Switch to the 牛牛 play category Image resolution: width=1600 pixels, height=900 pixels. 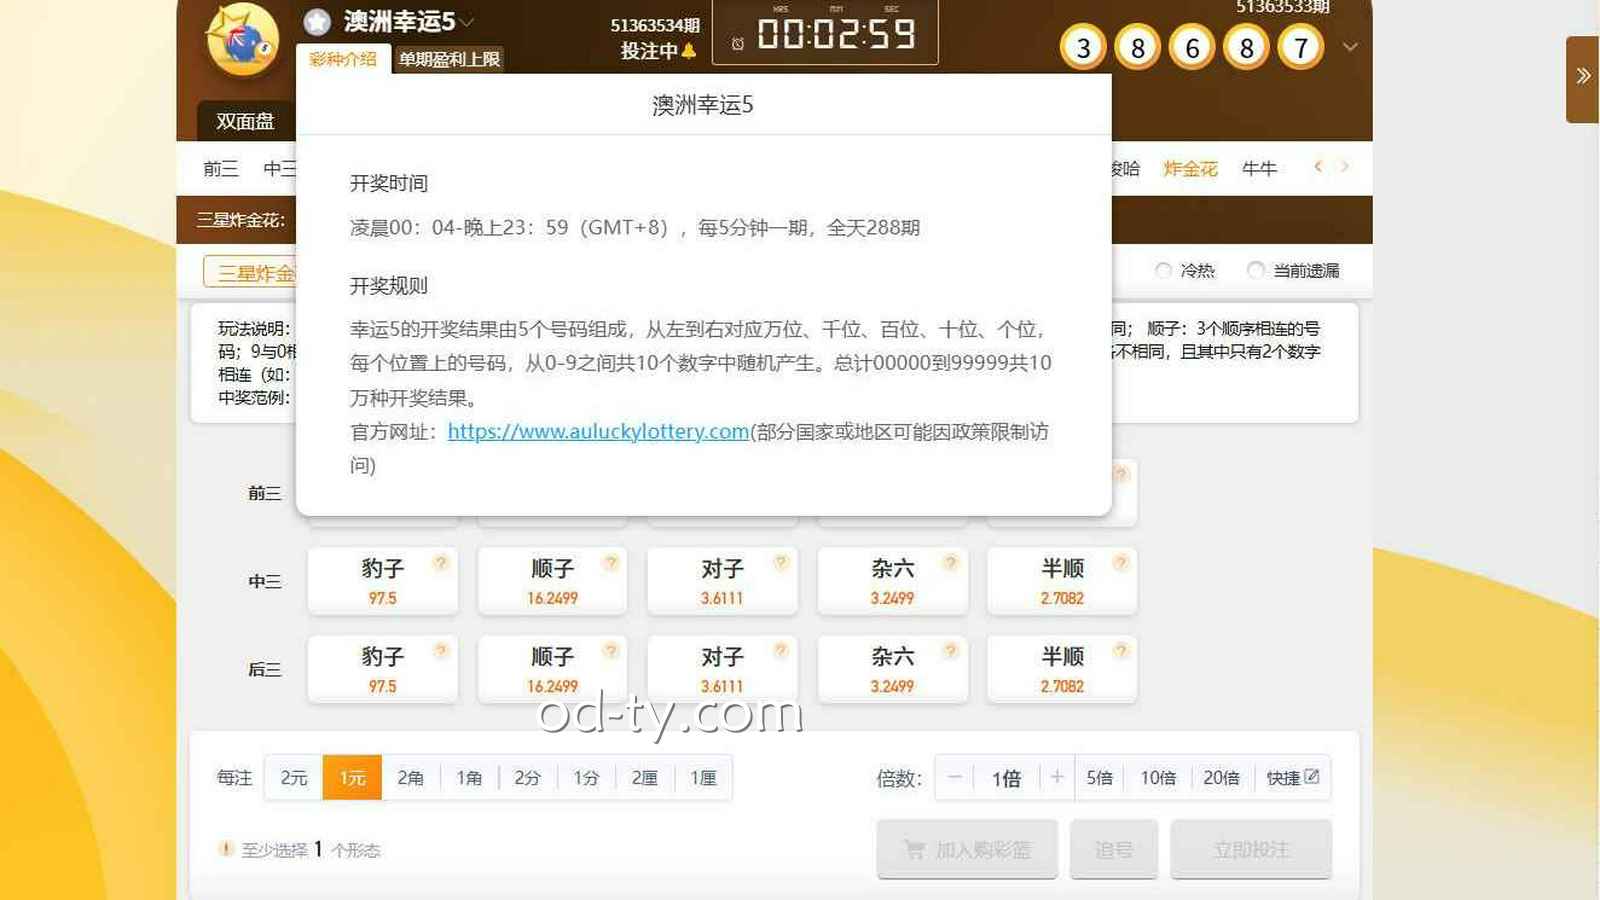click(x=1259, y=169)
